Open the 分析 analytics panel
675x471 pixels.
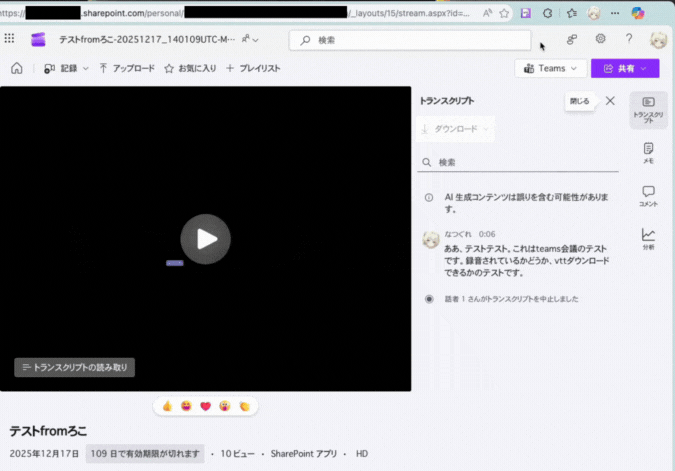click(648, 238)
